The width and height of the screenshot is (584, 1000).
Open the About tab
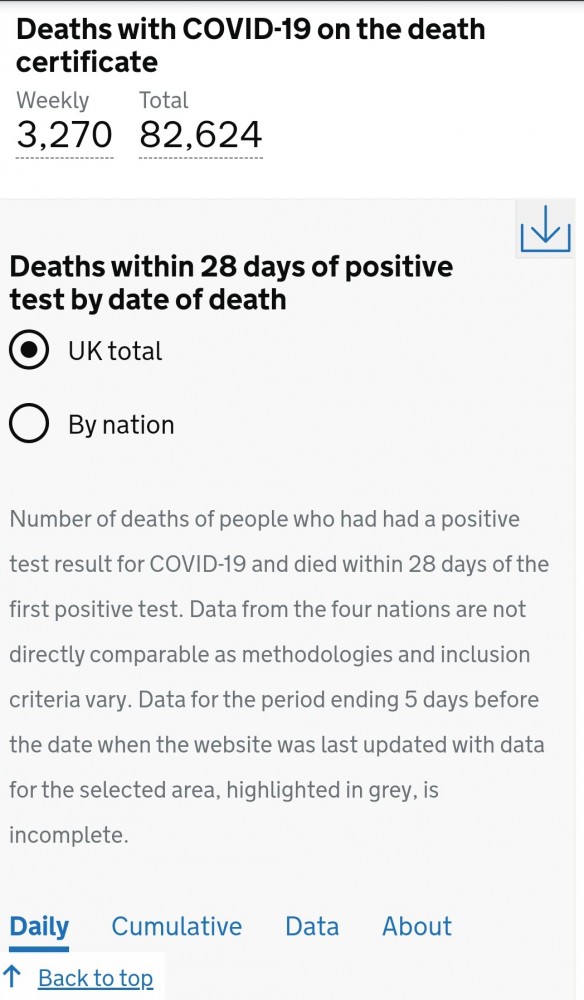pos(417,927)
